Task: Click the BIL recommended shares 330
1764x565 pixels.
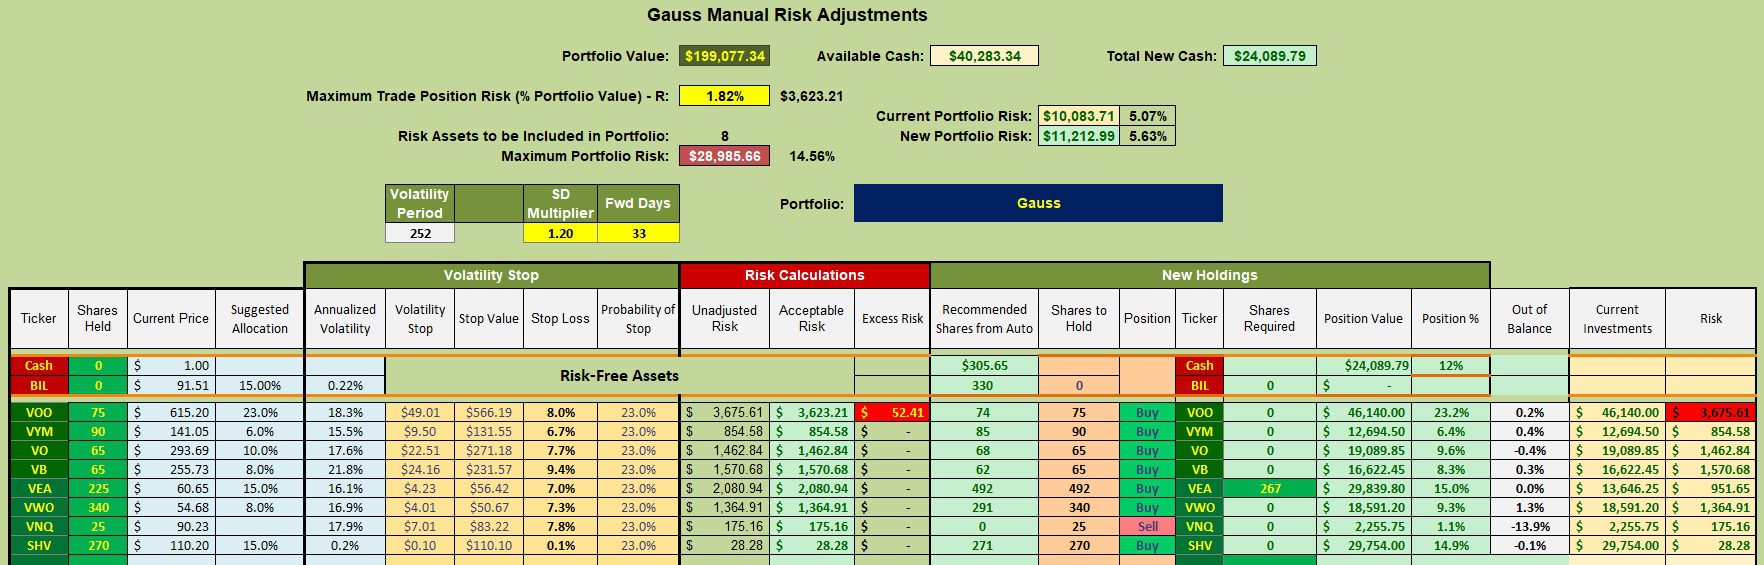Action: [984, 385]
